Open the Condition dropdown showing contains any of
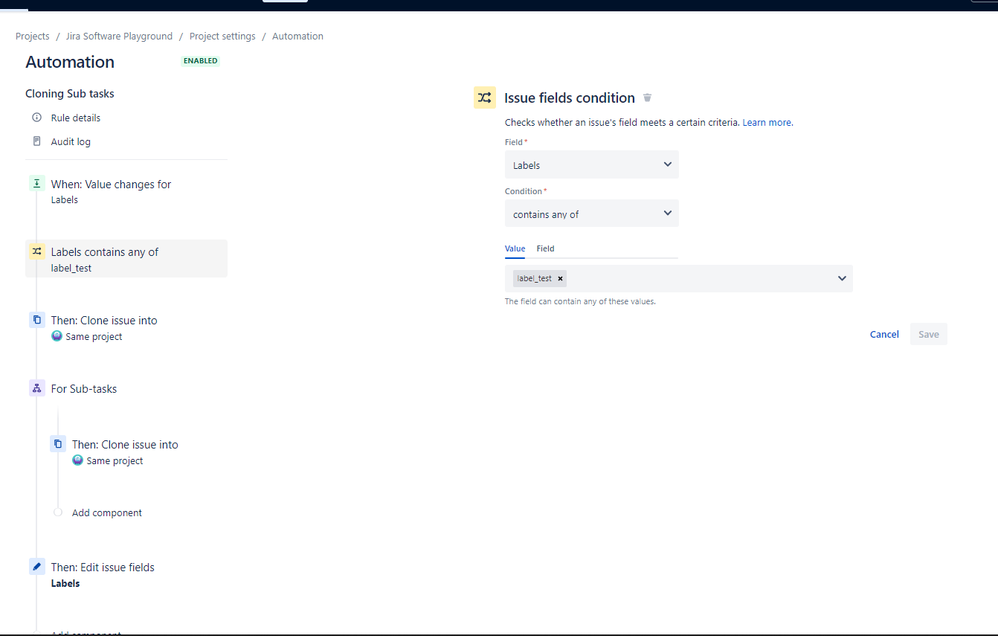Viewport: 998px width, 636px height. tap(591, 214)
